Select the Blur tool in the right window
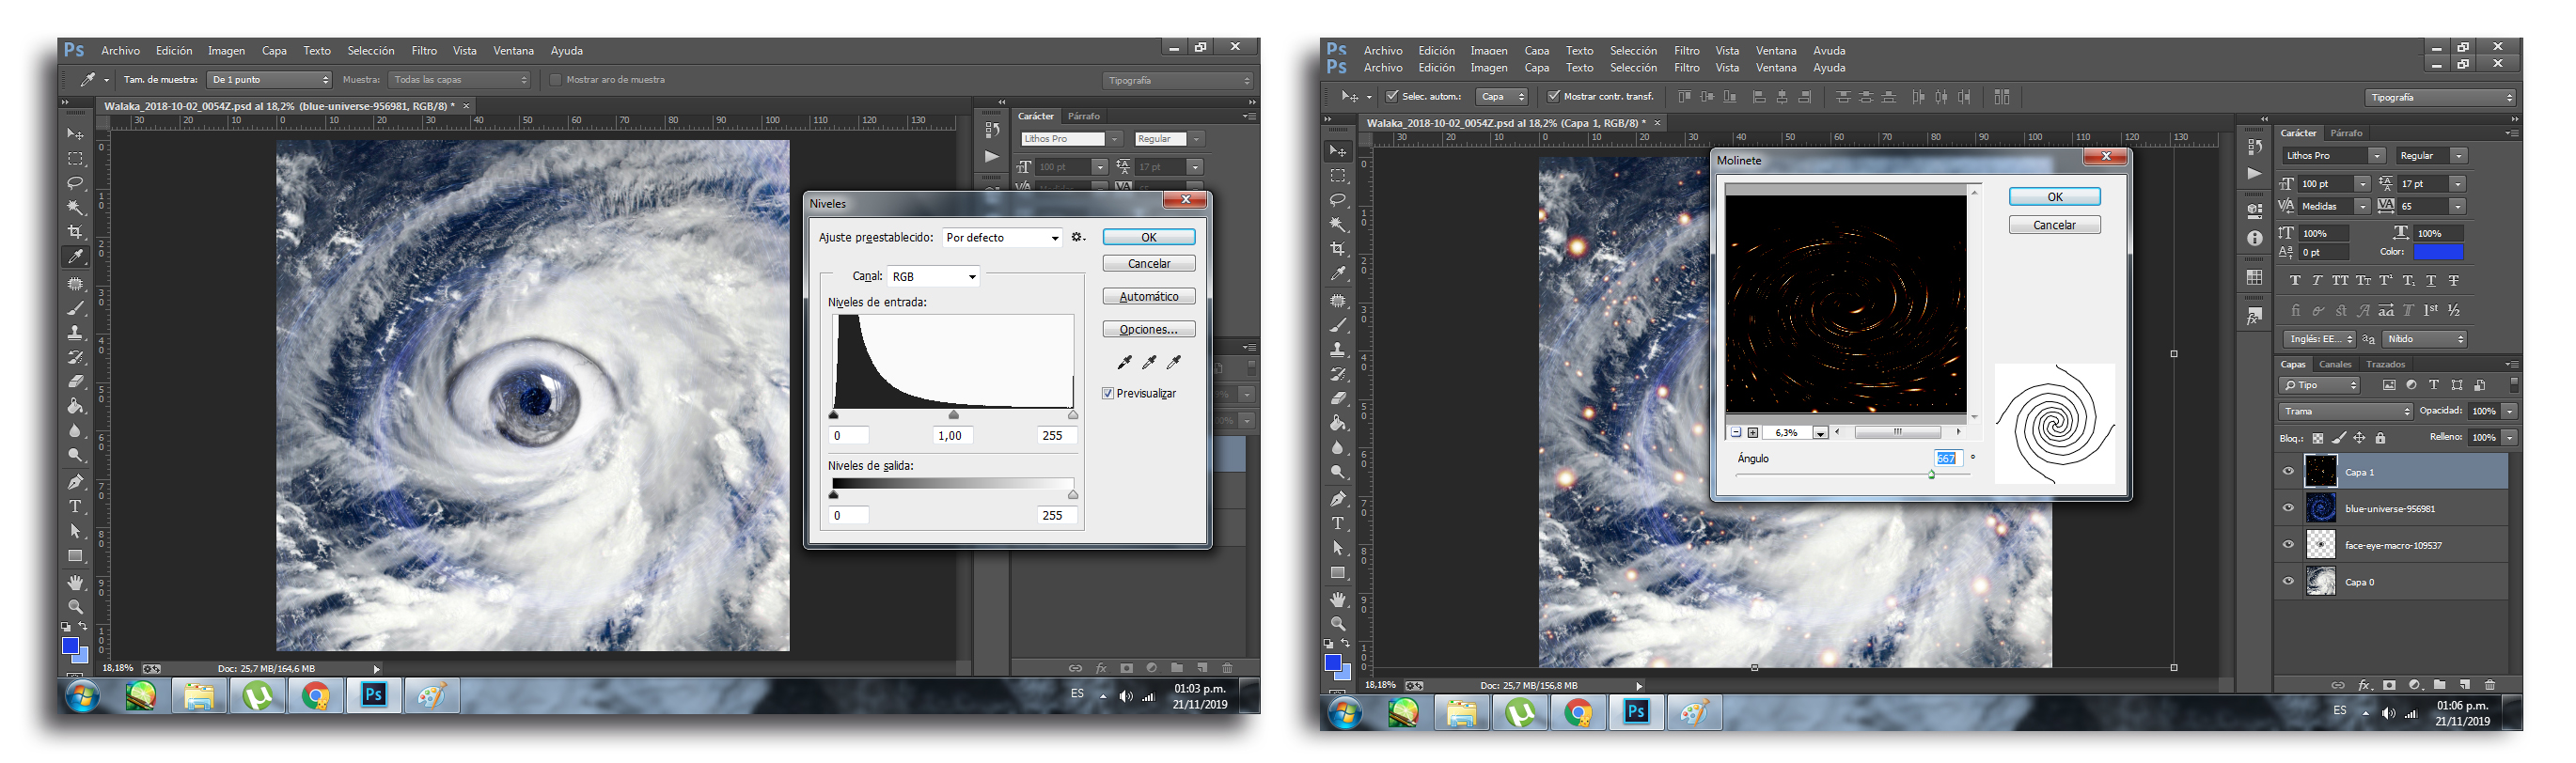Image resolution: width=2576 pixels, height=763 pixels. 1338,448
